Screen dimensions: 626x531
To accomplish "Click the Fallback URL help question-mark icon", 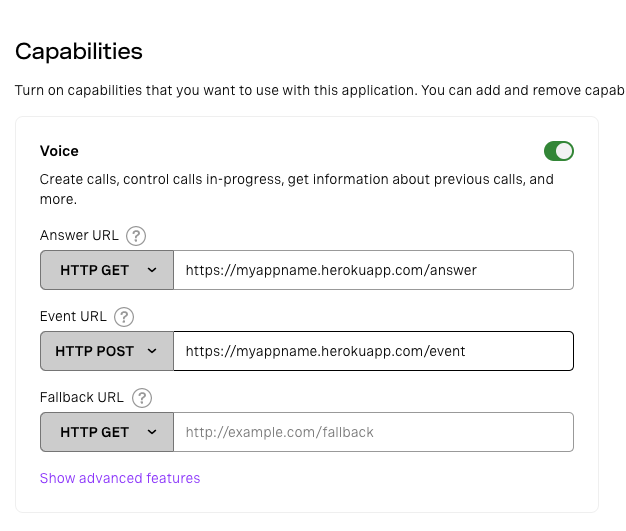I will pyautogui.click(x=142, y=398).
